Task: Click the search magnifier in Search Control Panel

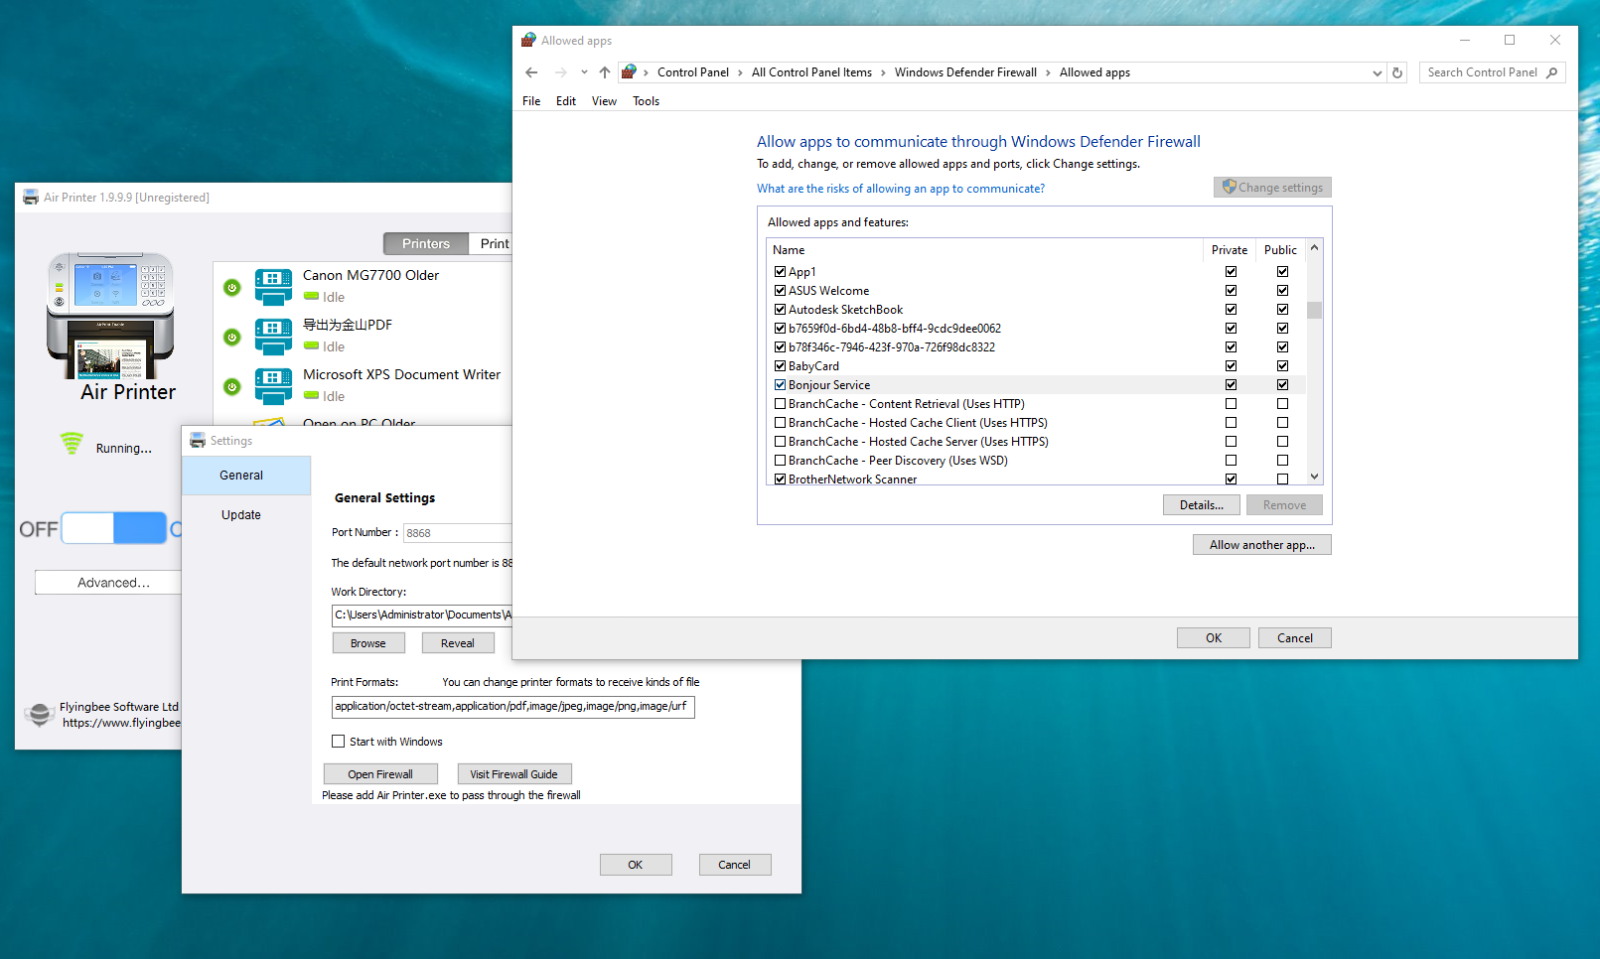Action: tap(1552, 72)
